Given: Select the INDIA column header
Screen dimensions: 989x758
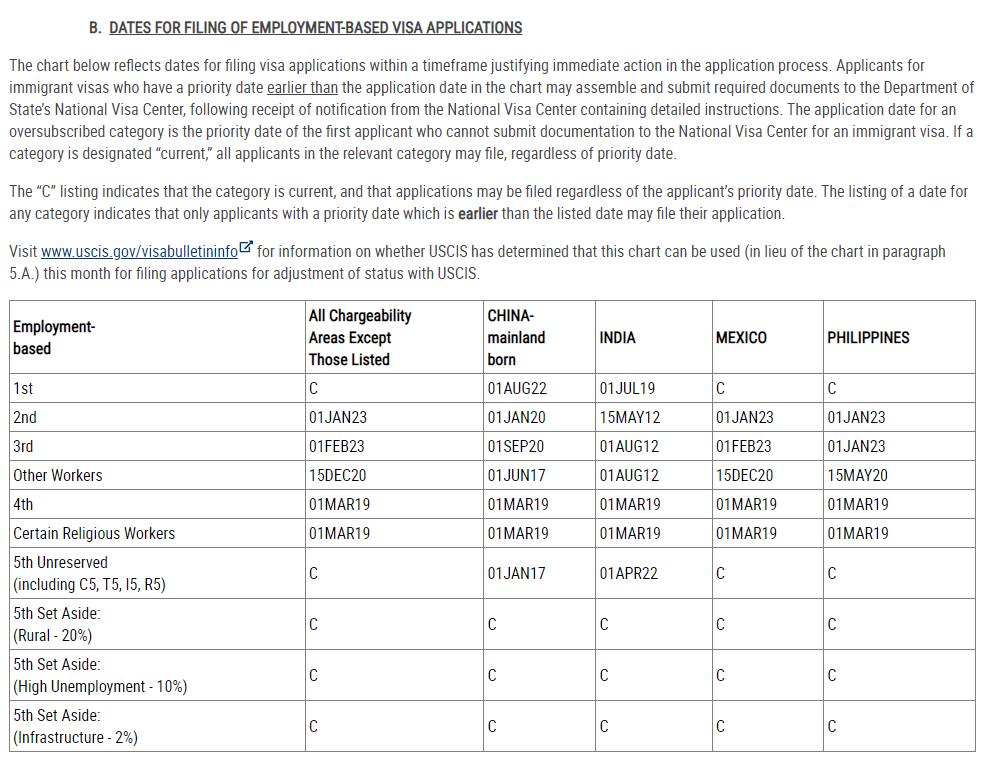Looking at the screenshot, I should click(617, 338).
